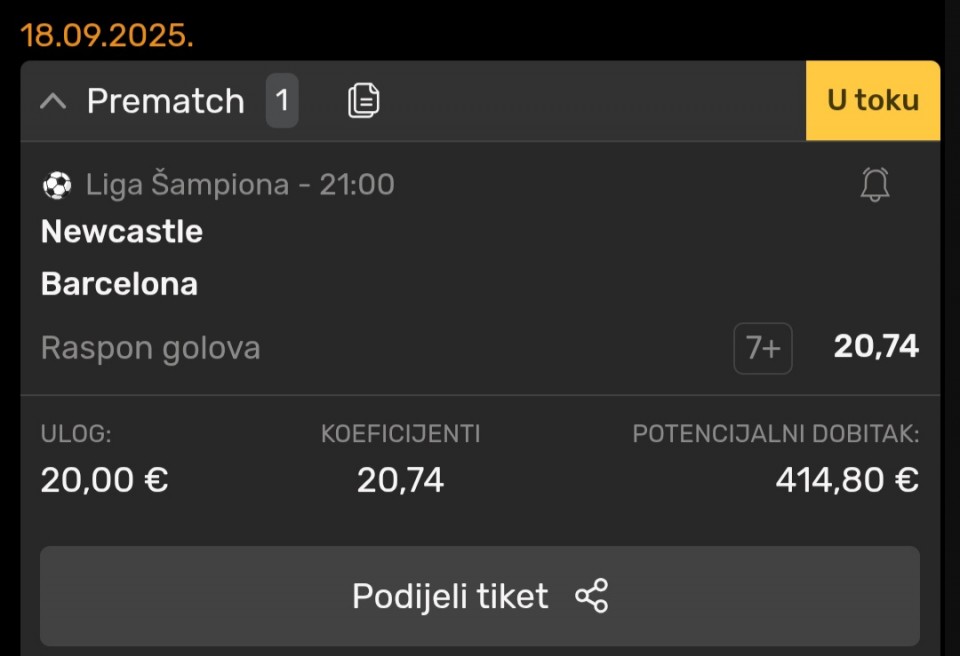Viewport: 960px width, 656px height.
Task: Click the 414,80 € potential winnings
Action: 847,480
